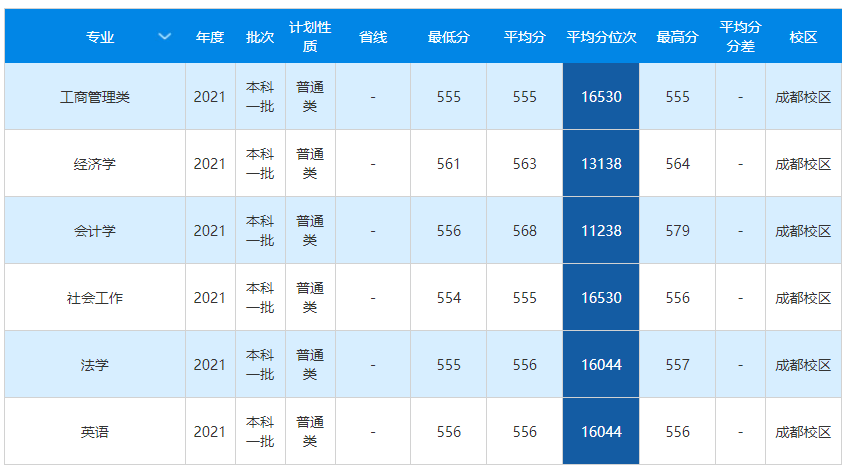Screen dimensions: 850x472
Task: Click the 最低分 column header
Action: pyautogui.click(x=448, y=37)
